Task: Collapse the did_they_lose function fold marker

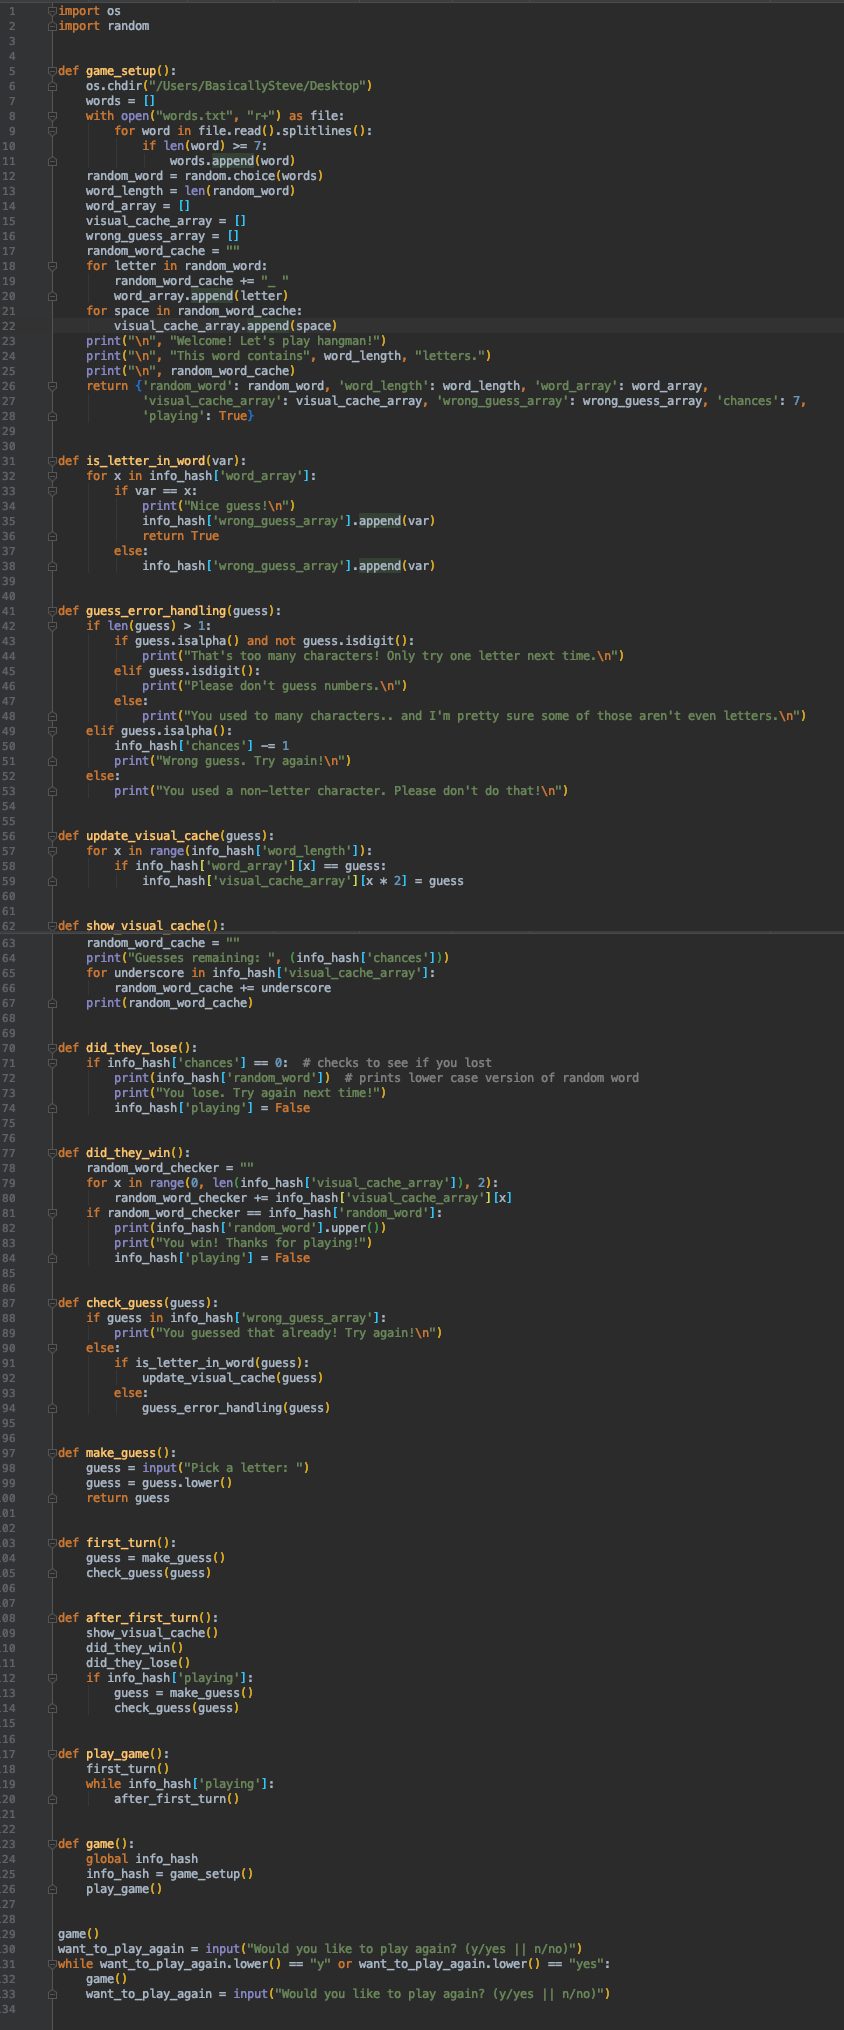Action: tap(52, 1048)
